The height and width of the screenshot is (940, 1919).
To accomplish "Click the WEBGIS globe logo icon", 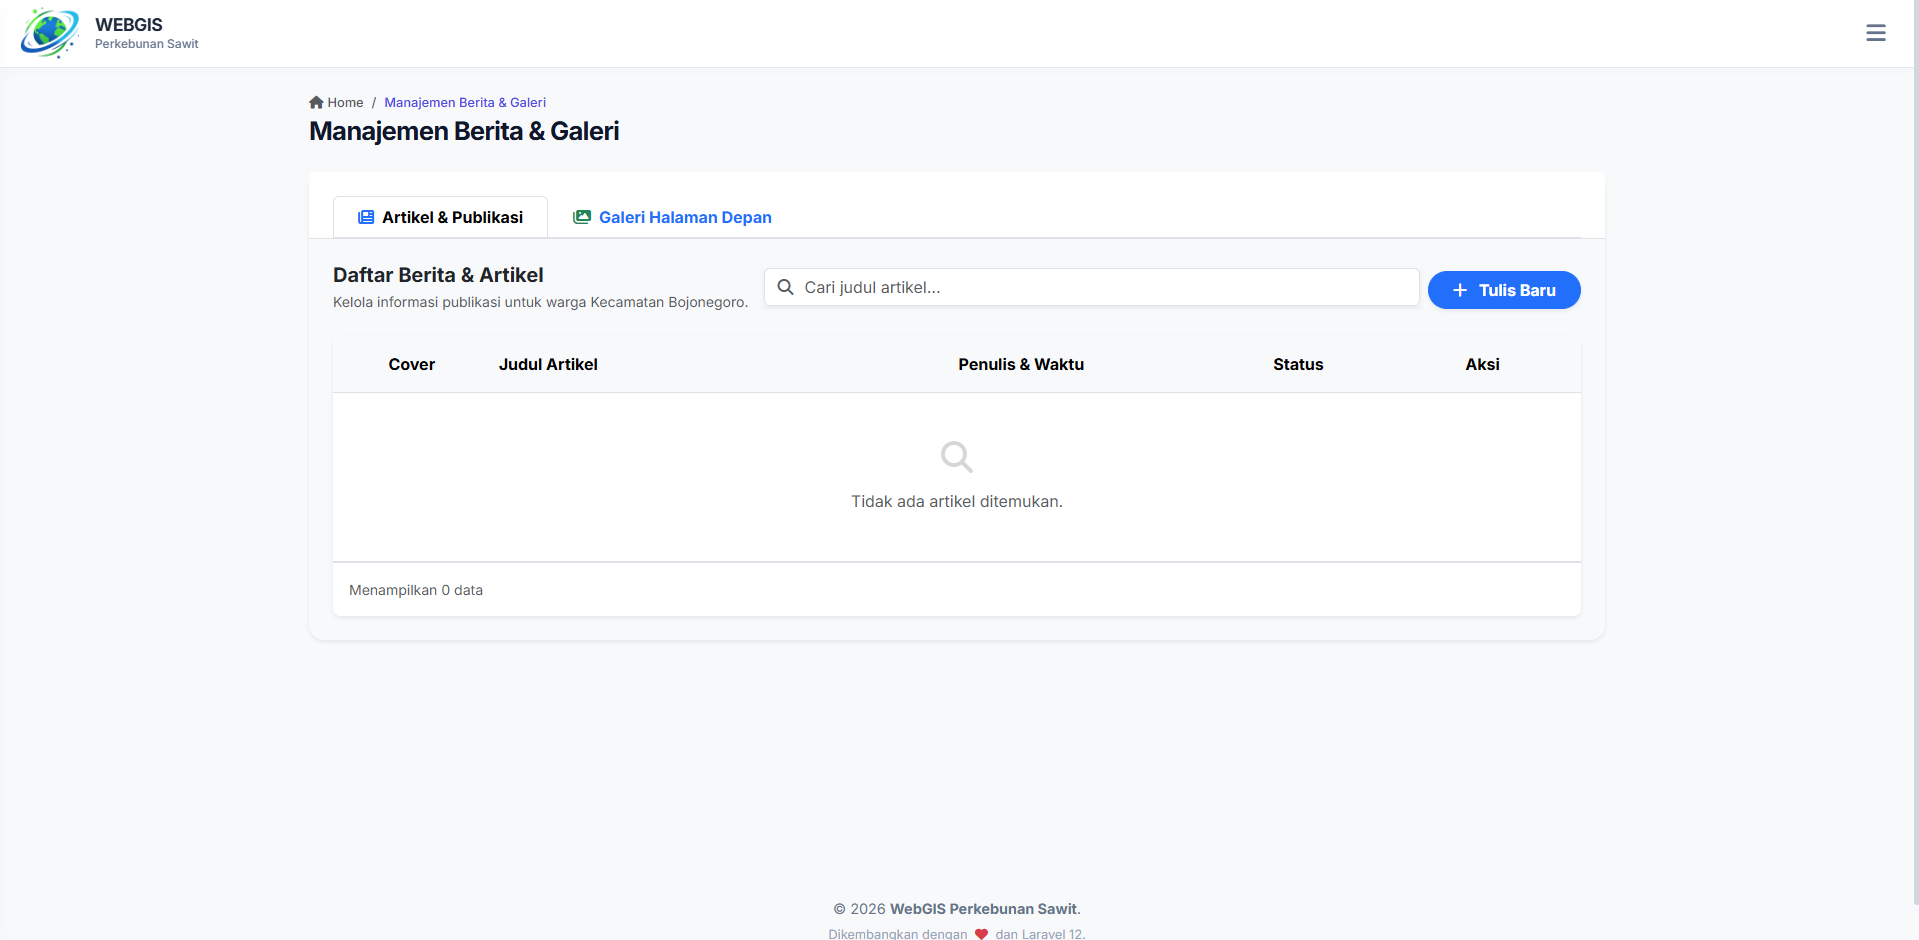I will tap(48, 33).
